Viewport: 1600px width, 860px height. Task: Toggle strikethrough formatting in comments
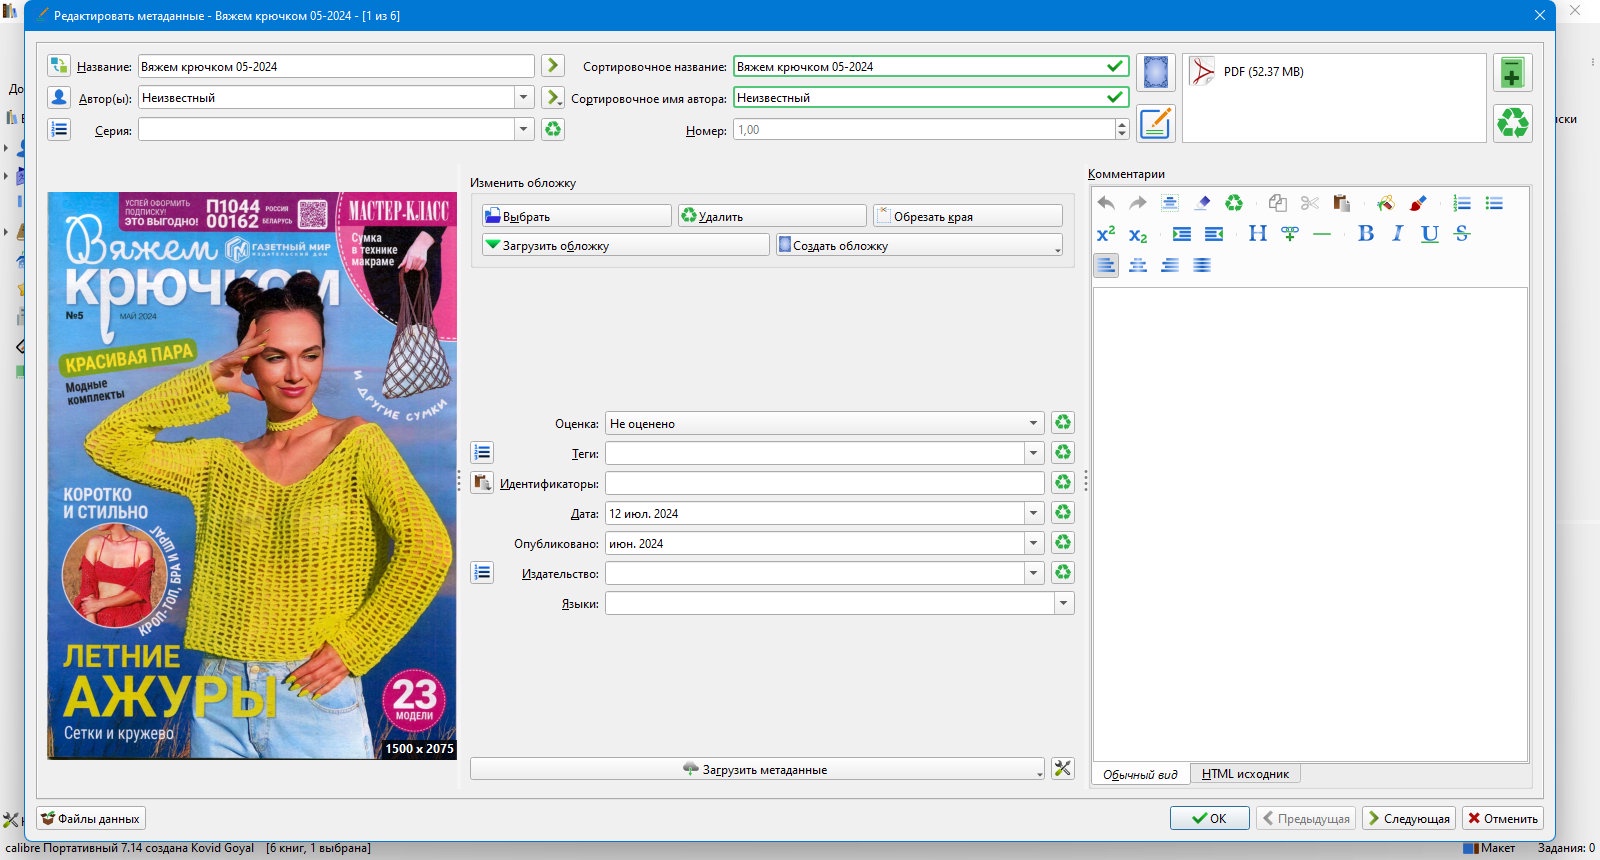tap(1462, 234)
